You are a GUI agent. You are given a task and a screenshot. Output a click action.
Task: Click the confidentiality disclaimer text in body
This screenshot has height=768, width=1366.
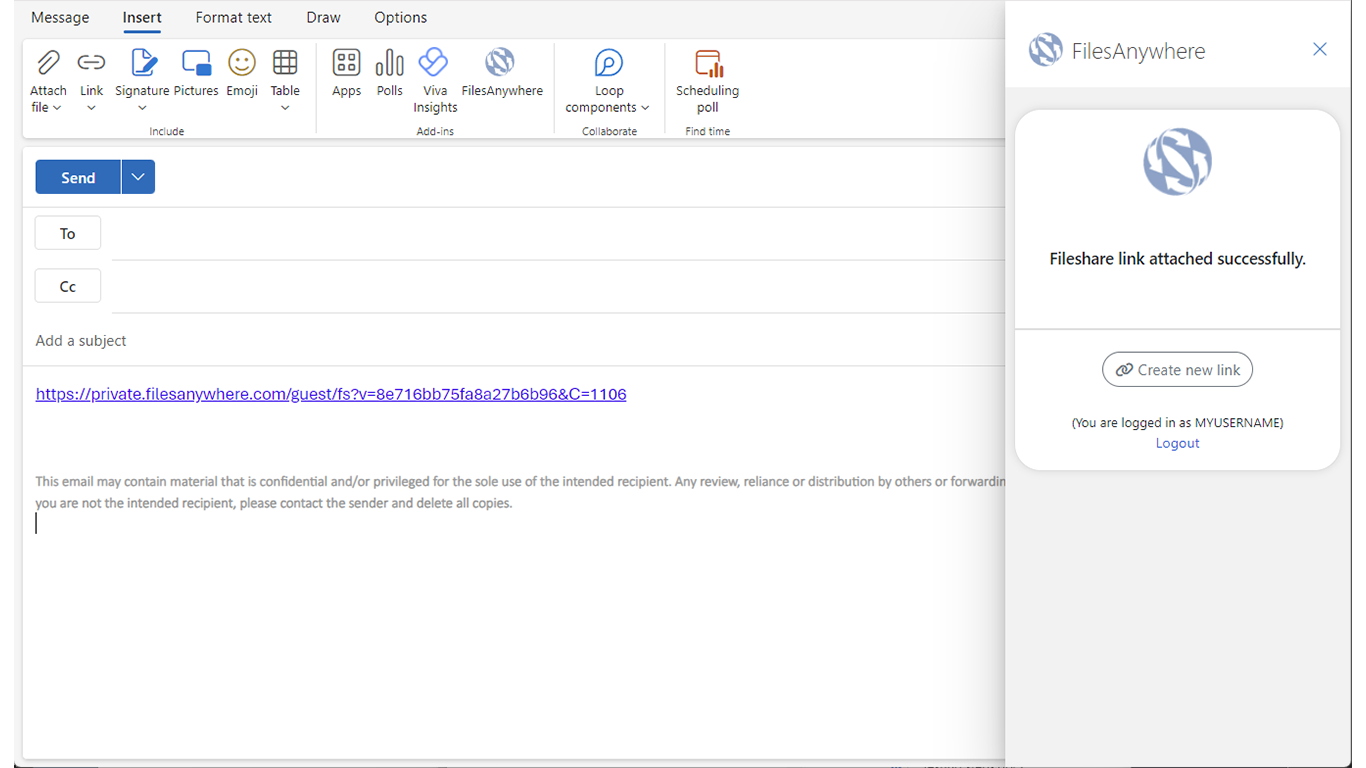point(520,492)
